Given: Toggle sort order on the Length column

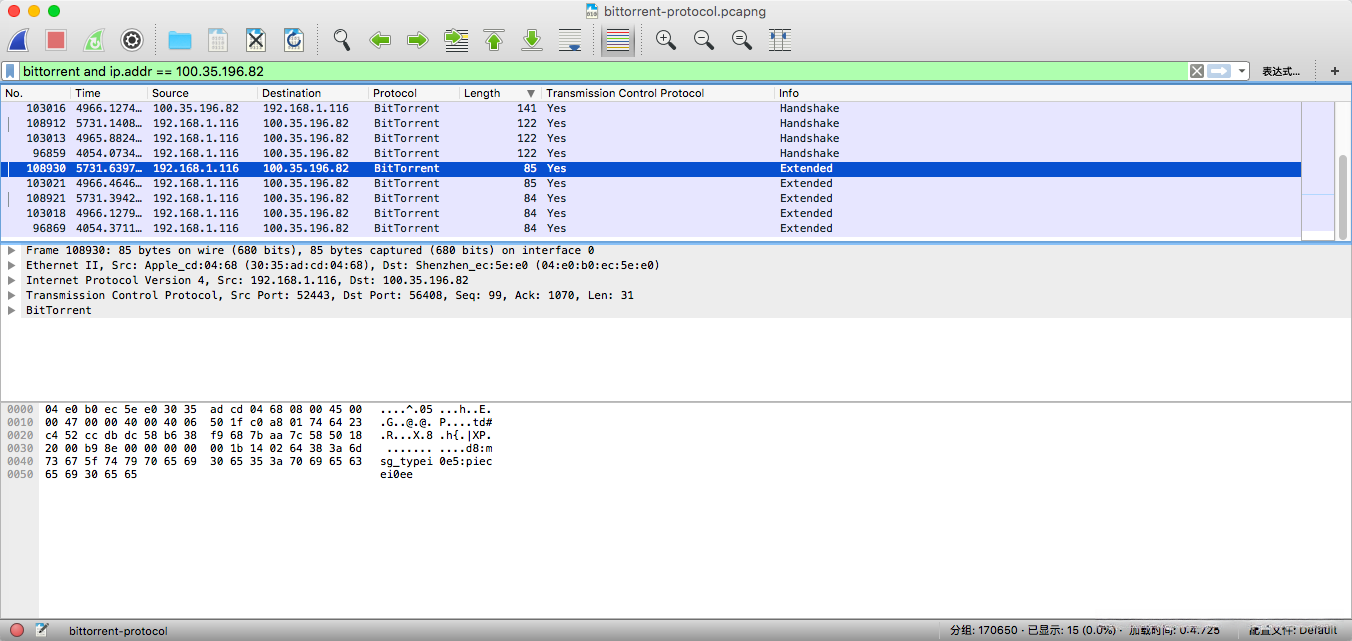Looking at the screenshot, I should pyautogui.click(x=501, y=93).
